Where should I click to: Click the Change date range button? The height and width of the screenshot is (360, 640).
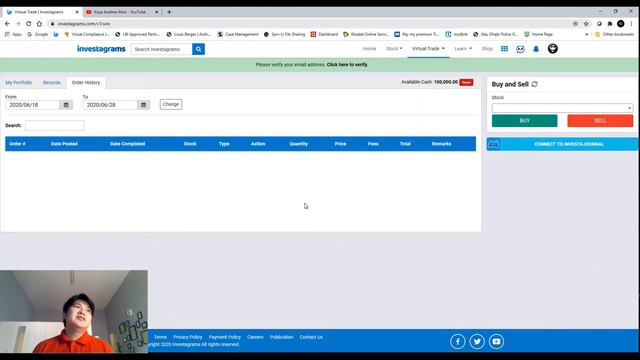171,104
